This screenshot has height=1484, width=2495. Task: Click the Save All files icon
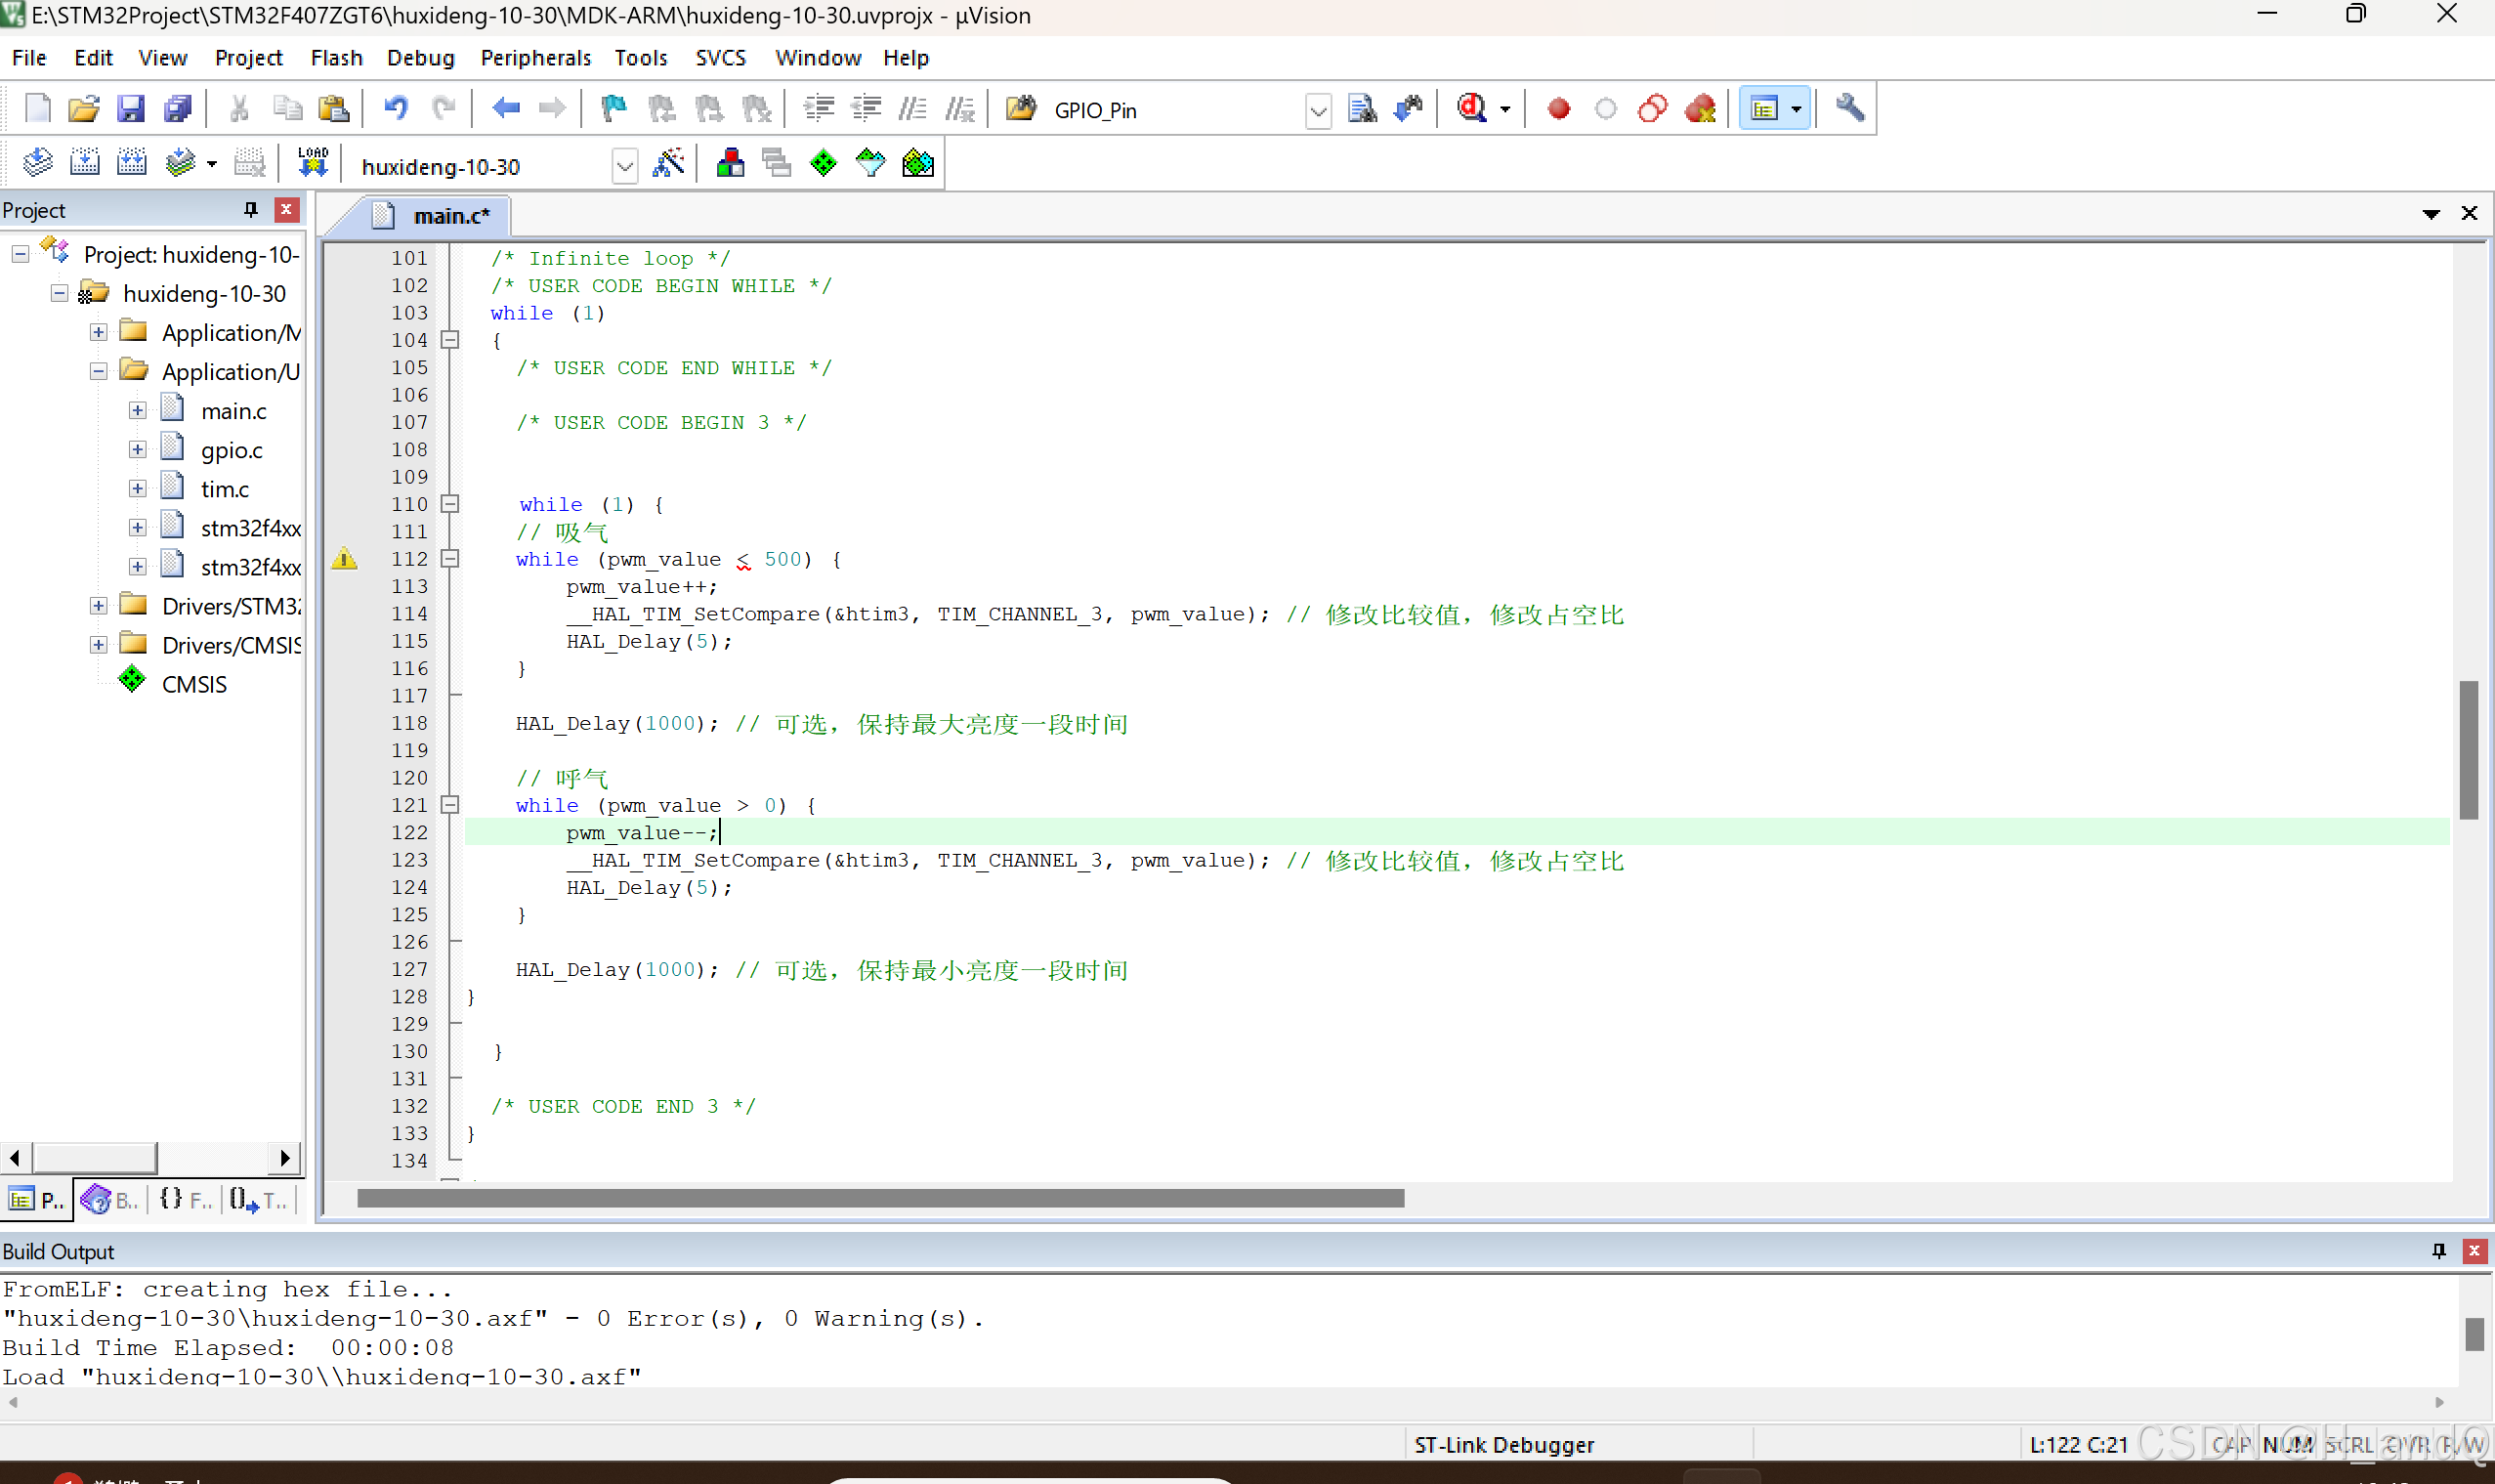pyautogui.click(x=178, y=108)
